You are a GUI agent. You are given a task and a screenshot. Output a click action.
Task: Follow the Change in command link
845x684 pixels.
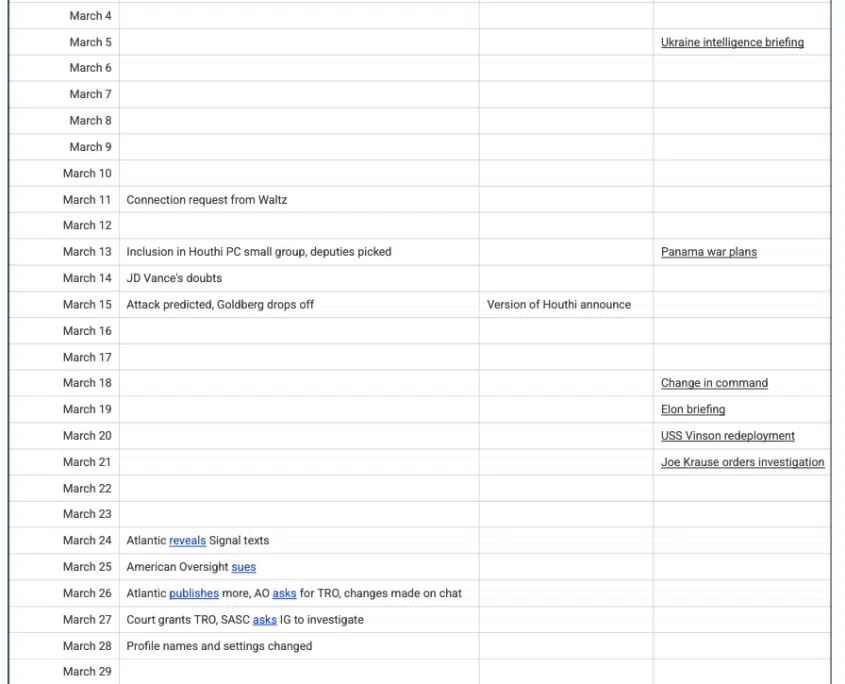tap(714, 383)
